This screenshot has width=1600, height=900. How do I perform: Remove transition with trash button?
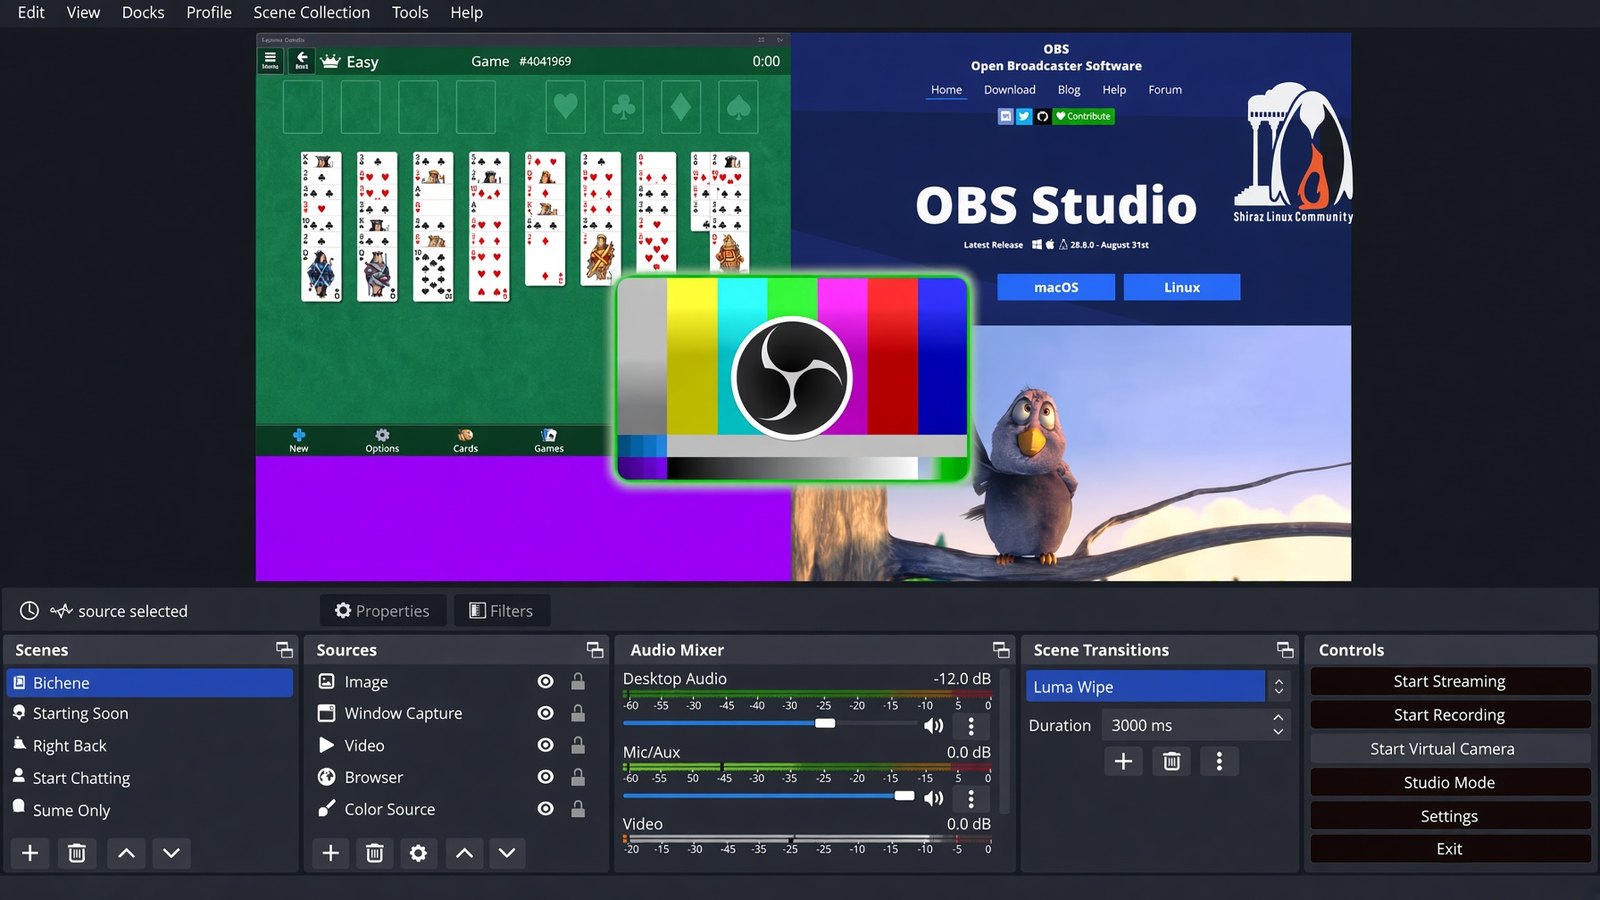coord(1171,762)
